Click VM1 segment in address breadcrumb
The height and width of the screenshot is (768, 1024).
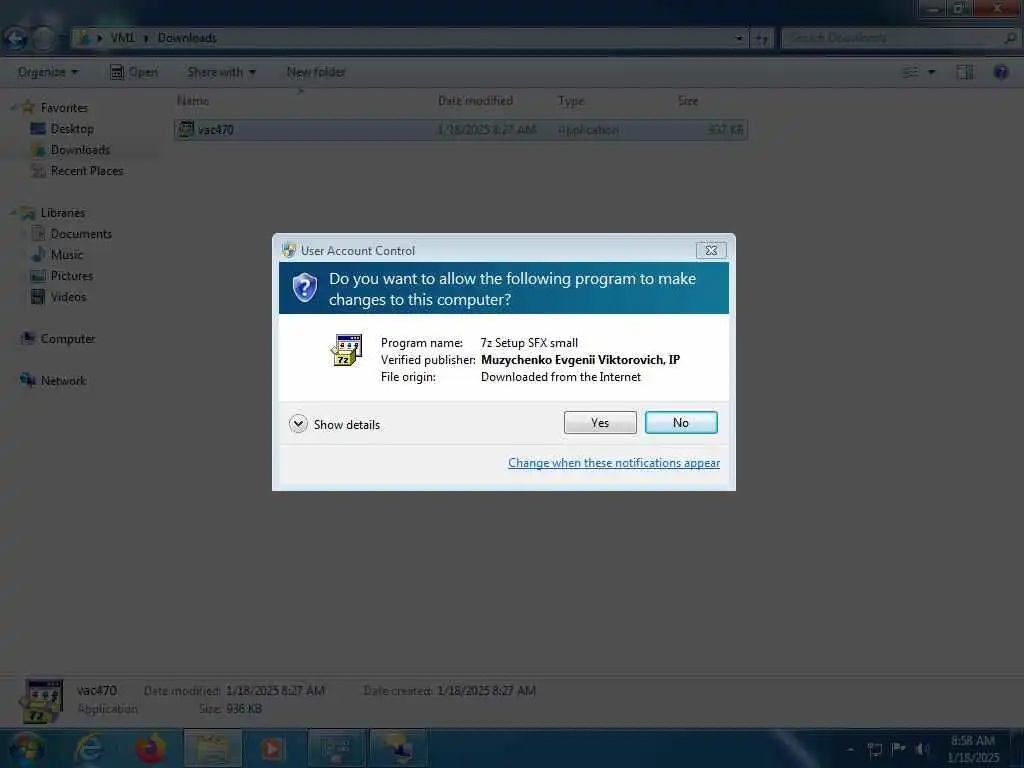click(x=122, y=38)
